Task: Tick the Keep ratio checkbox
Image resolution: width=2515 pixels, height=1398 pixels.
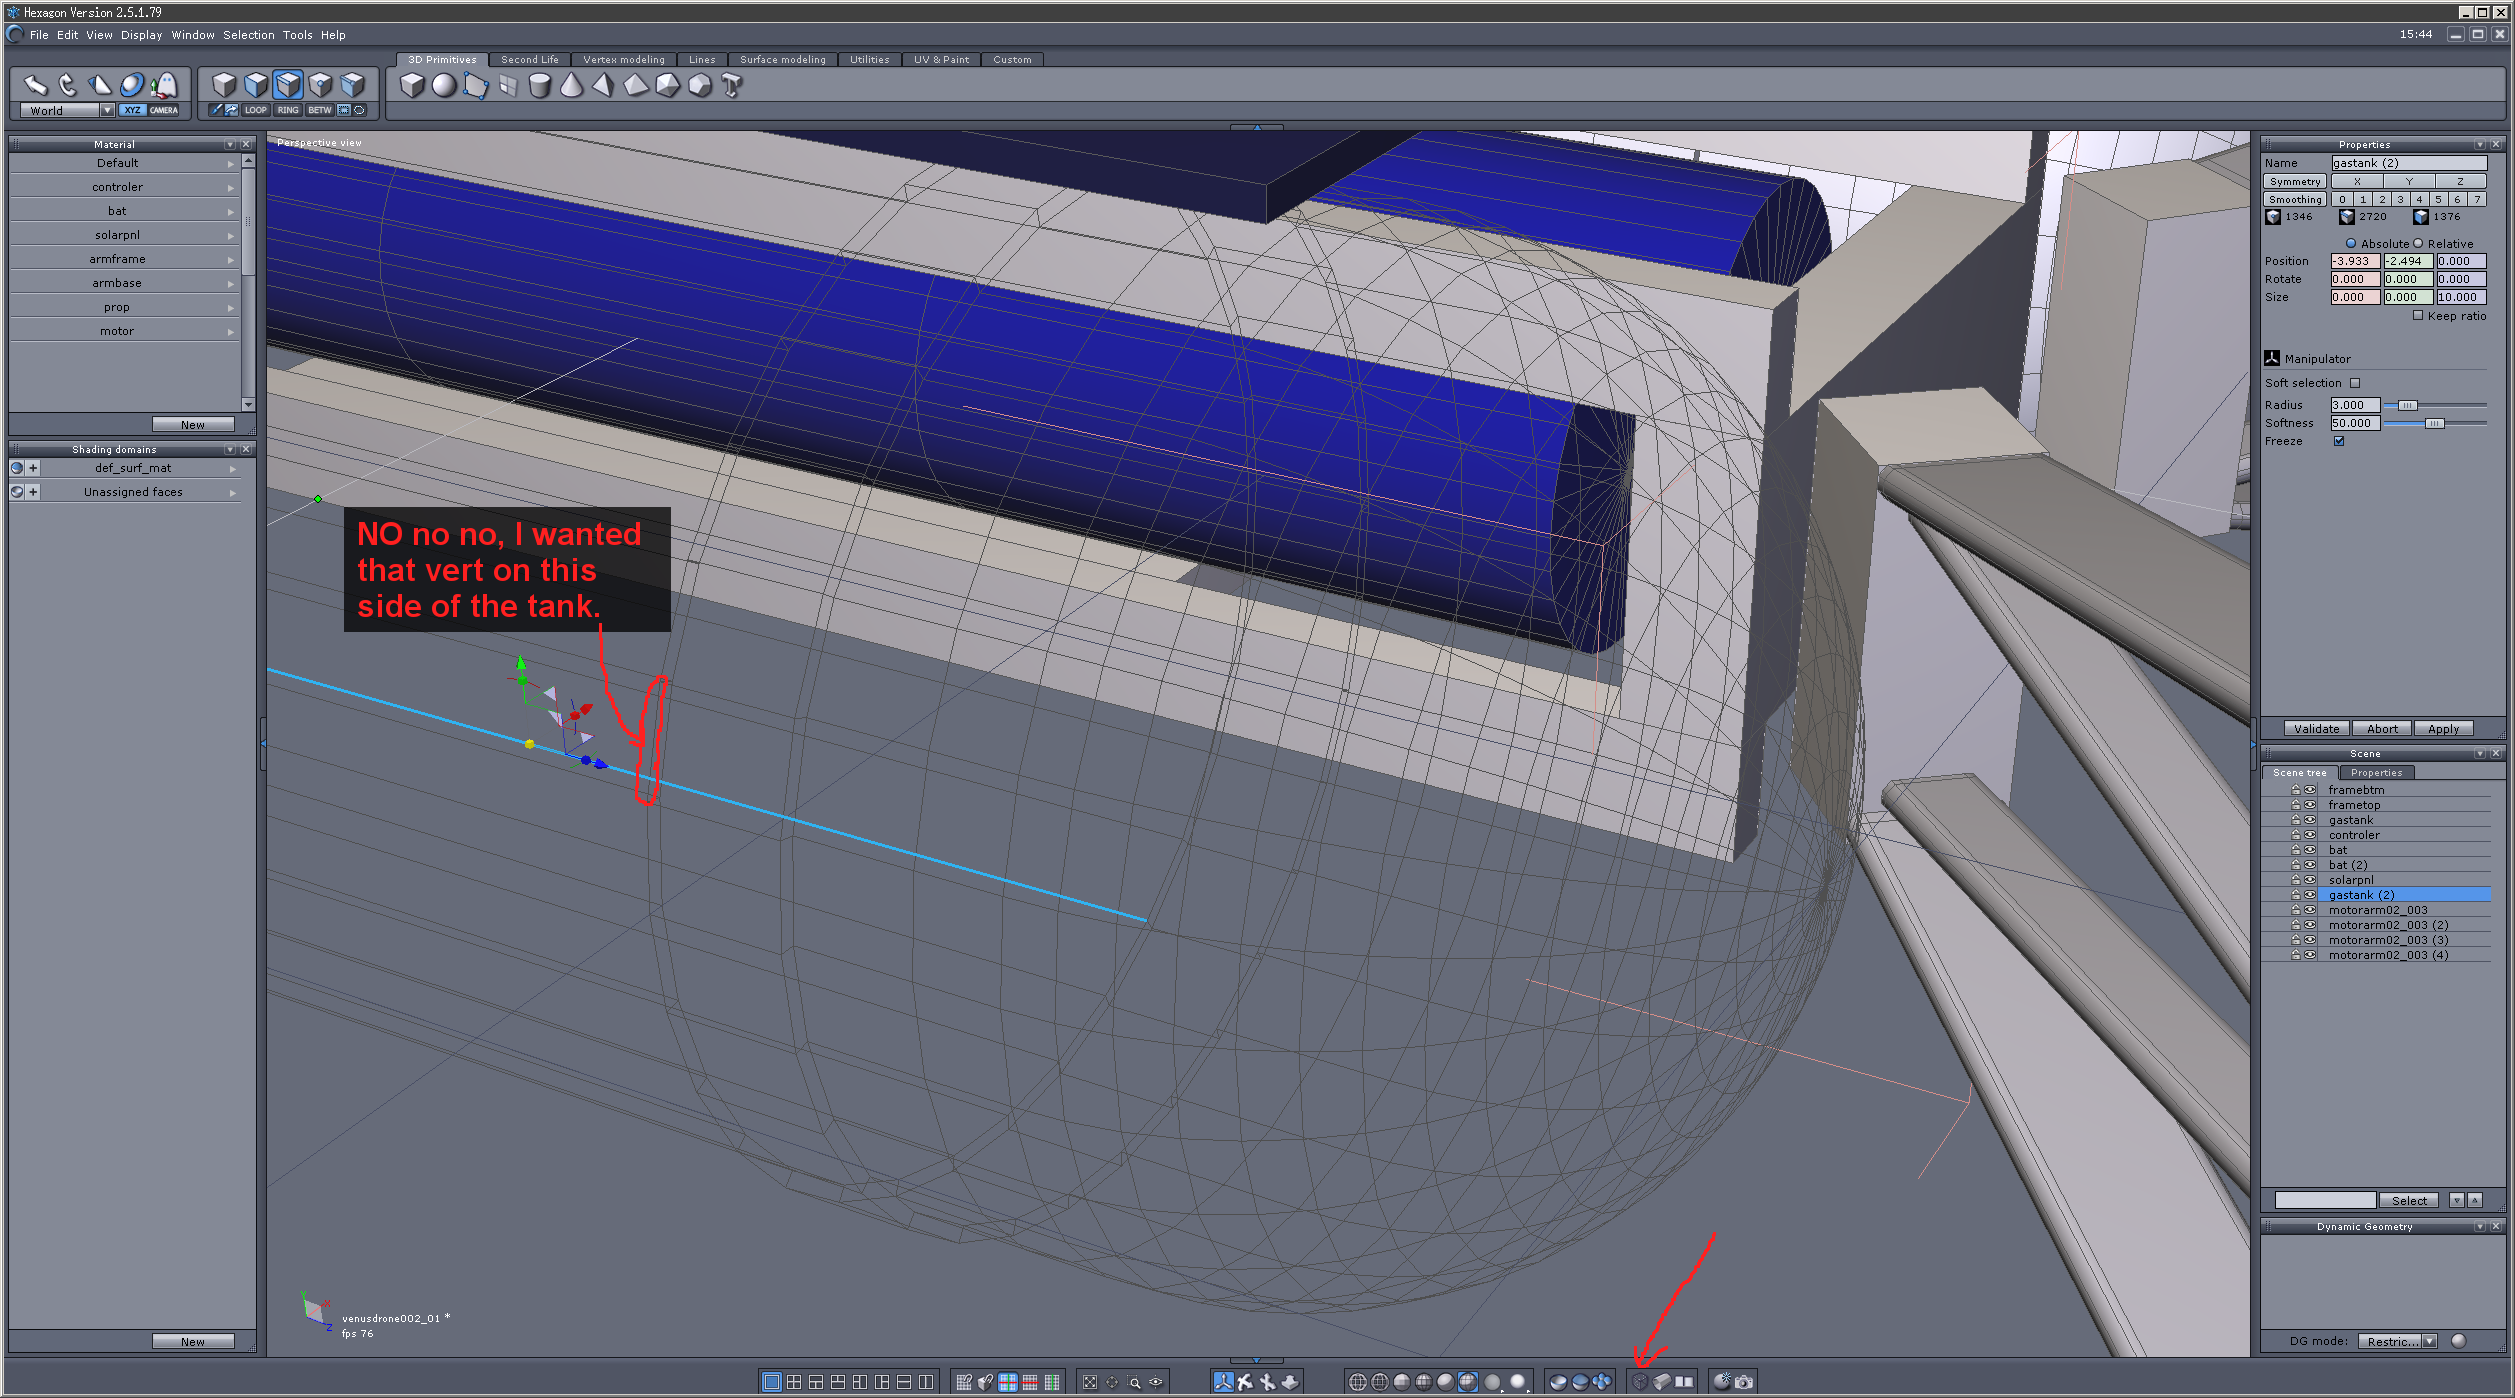Action: click(x=2418, y=315)
